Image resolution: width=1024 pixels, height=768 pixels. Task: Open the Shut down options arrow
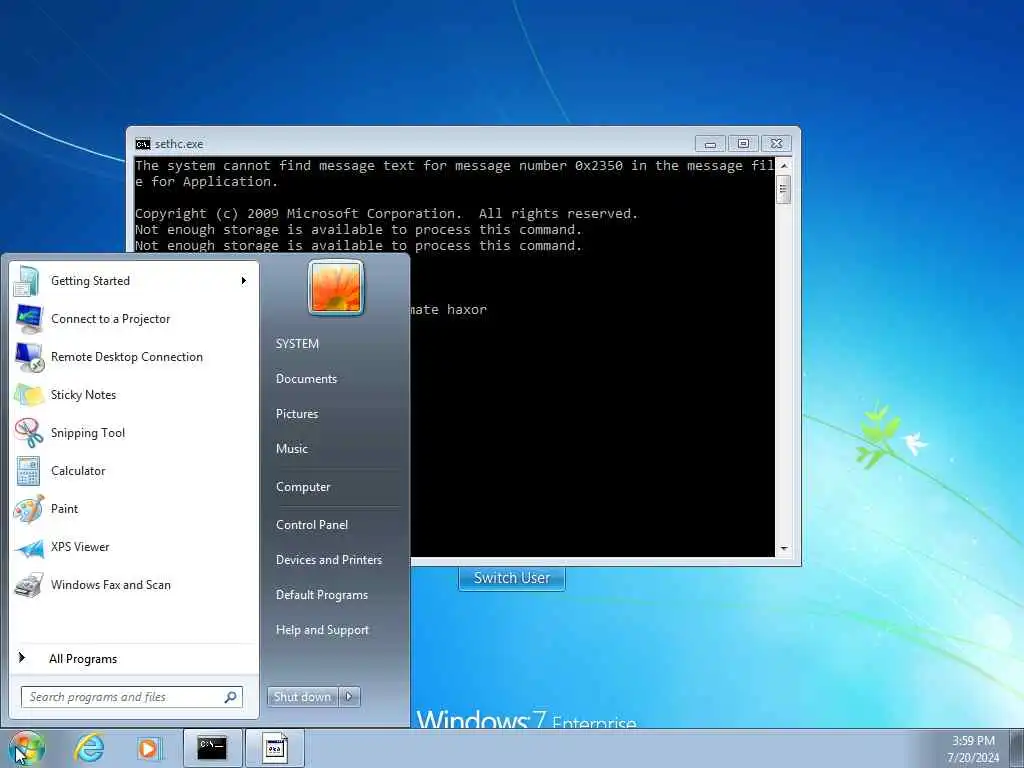pos(349,697)
